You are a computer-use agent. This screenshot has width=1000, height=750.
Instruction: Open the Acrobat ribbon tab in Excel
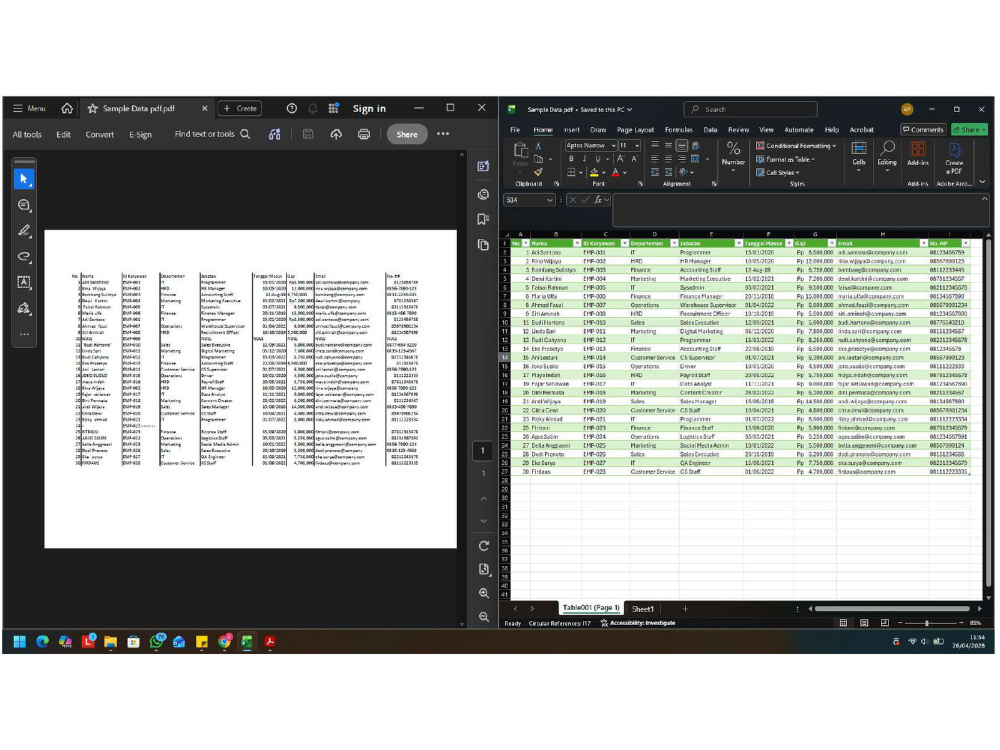click(861, 129)
